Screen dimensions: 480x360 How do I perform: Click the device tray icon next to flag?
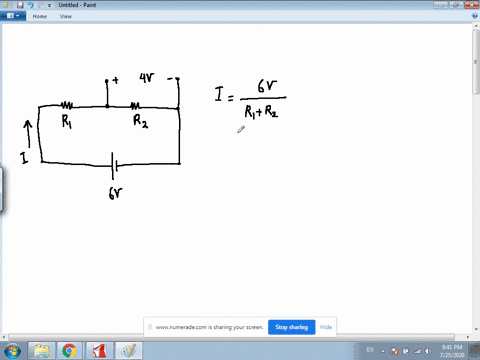406,351
